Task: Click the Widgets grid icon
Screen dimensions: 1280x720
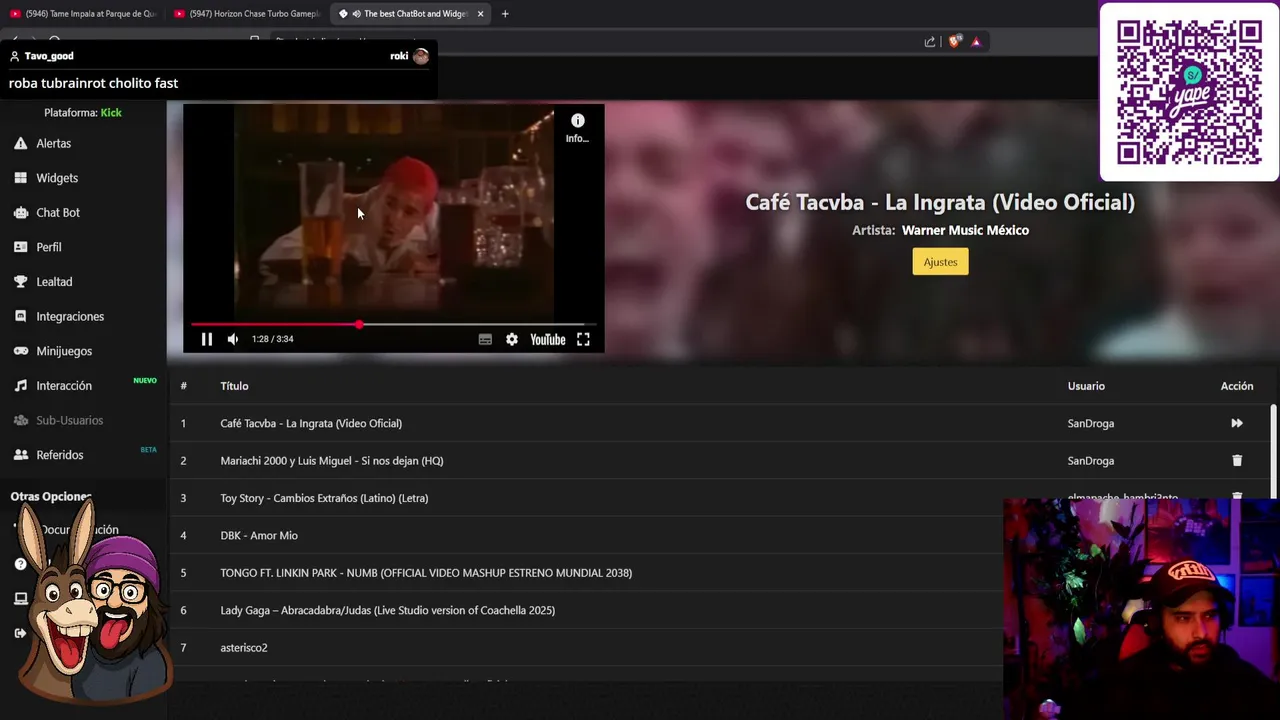Action: click(20, 178)
